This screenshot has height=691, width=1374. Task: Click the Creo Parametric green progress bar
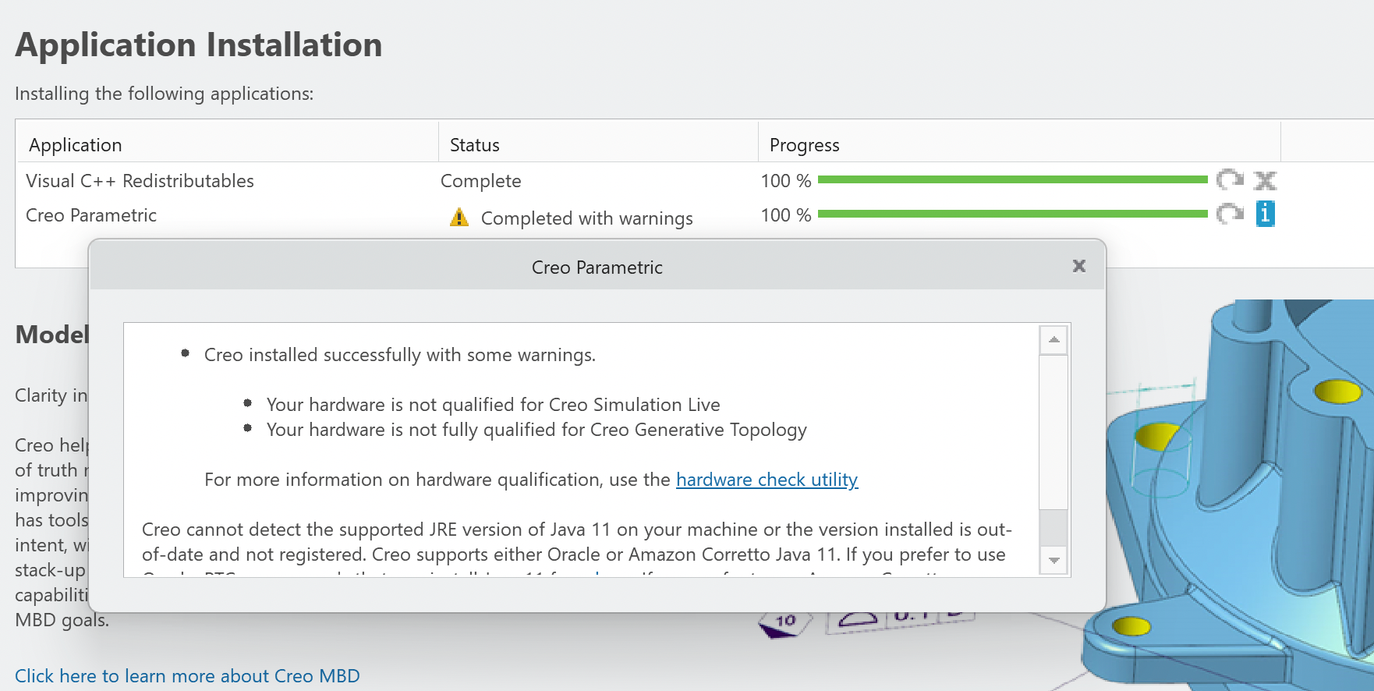[x=1012, y=214]
